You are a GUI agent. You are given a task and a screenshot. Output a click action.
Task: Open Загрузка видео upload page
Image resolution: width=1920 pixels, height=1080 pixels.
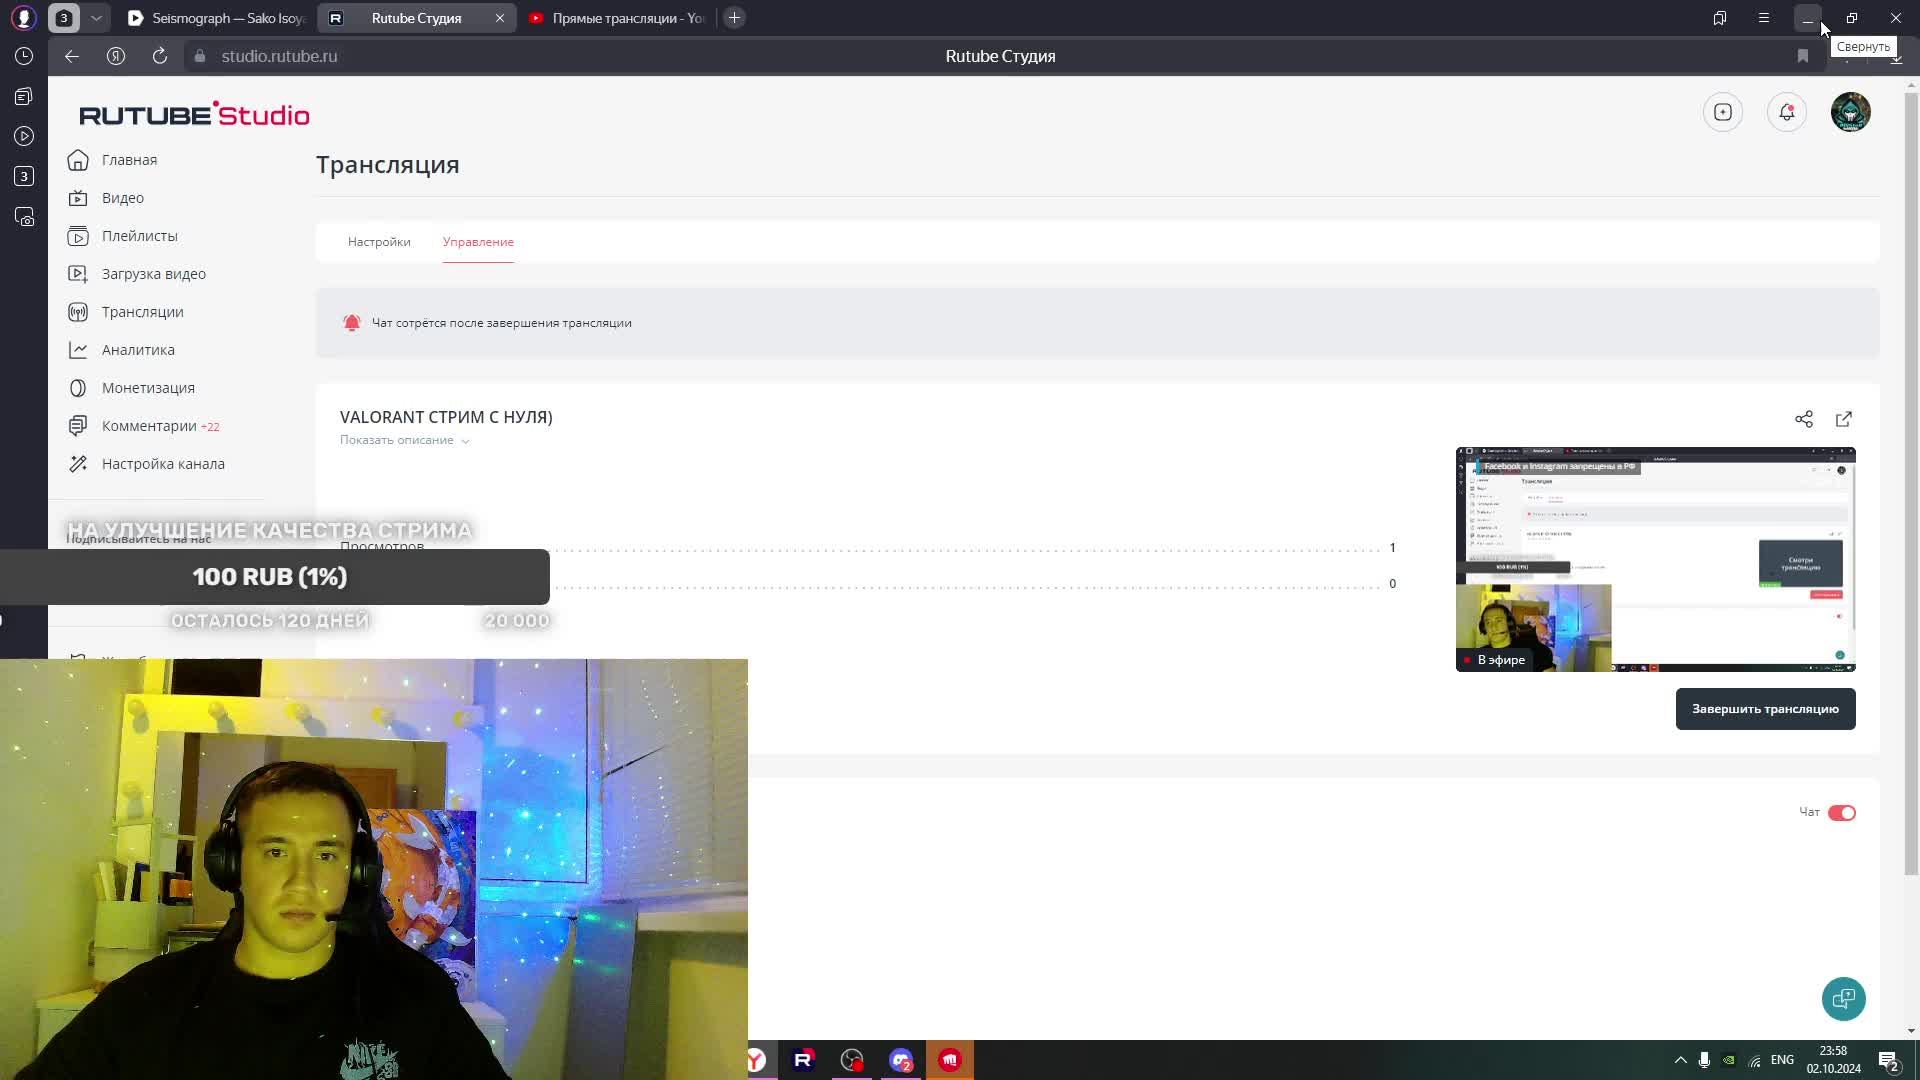click(x=137, y=274)
